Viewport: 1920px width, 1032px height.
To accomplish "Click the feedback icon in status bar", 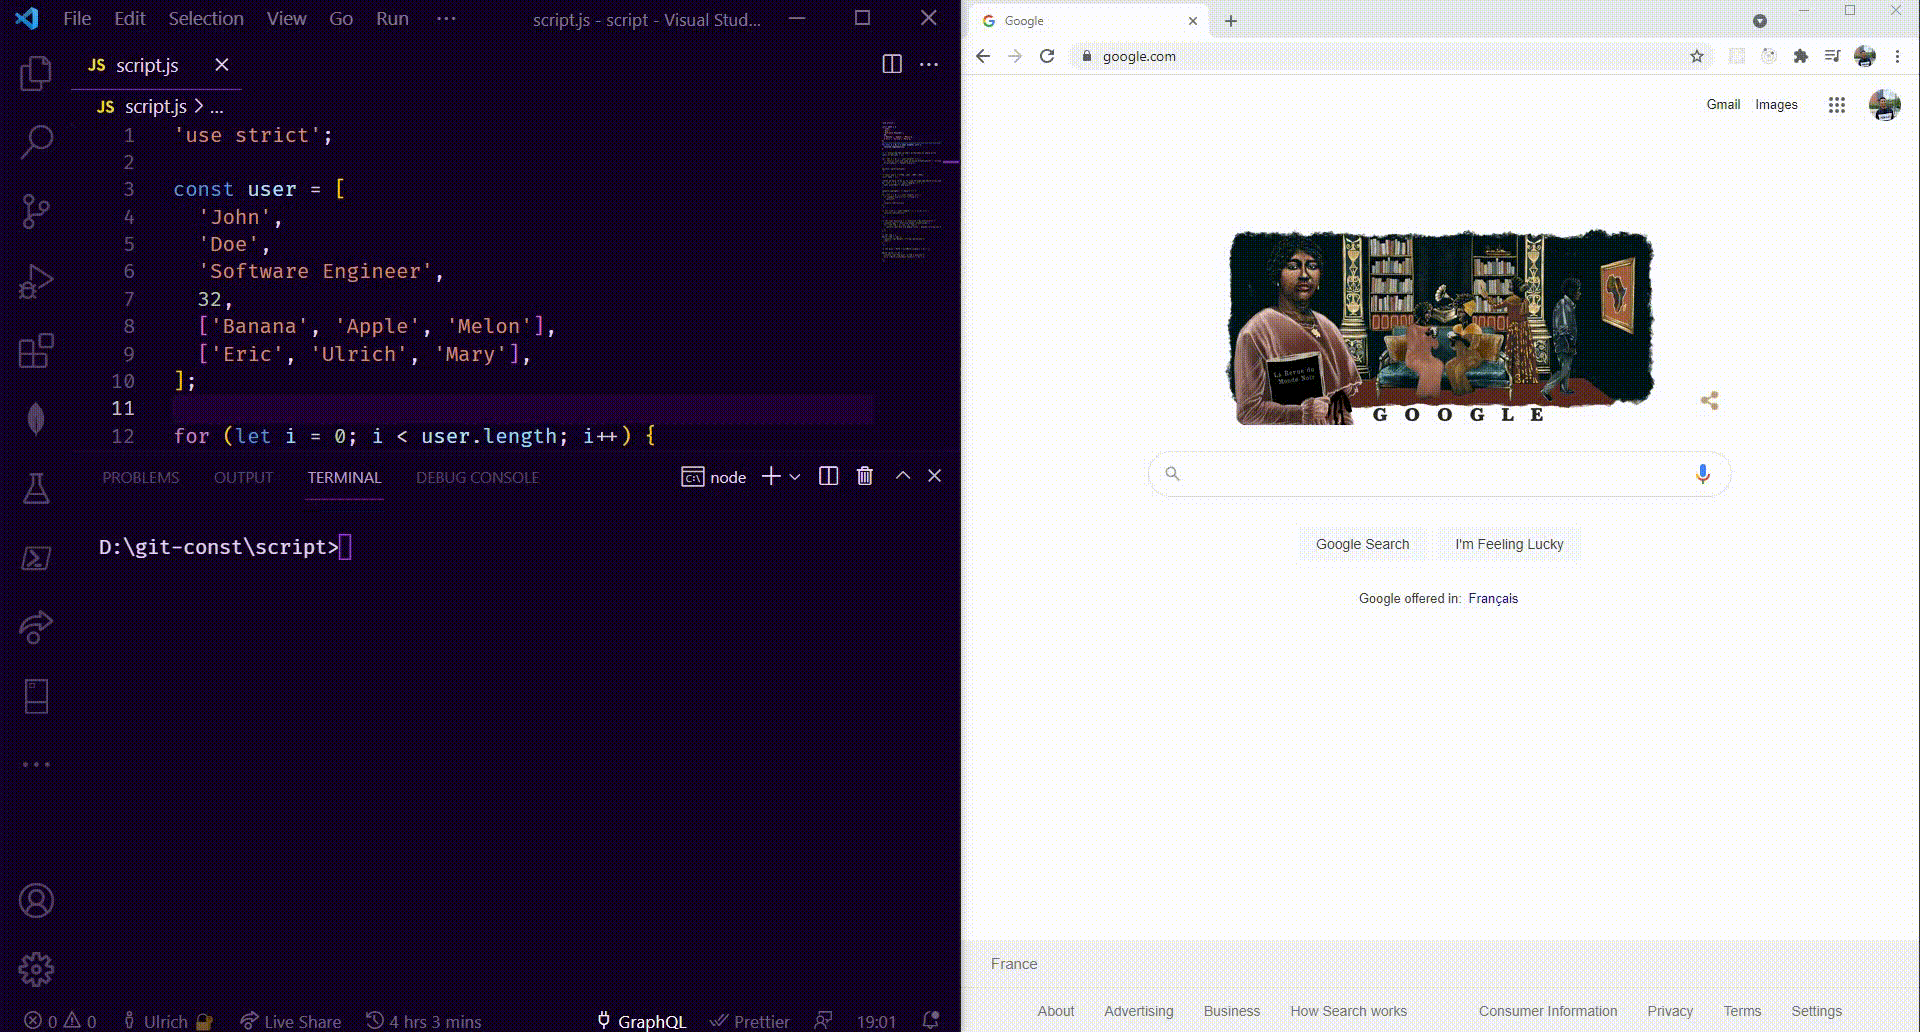I will click(x=823, y=1020).
